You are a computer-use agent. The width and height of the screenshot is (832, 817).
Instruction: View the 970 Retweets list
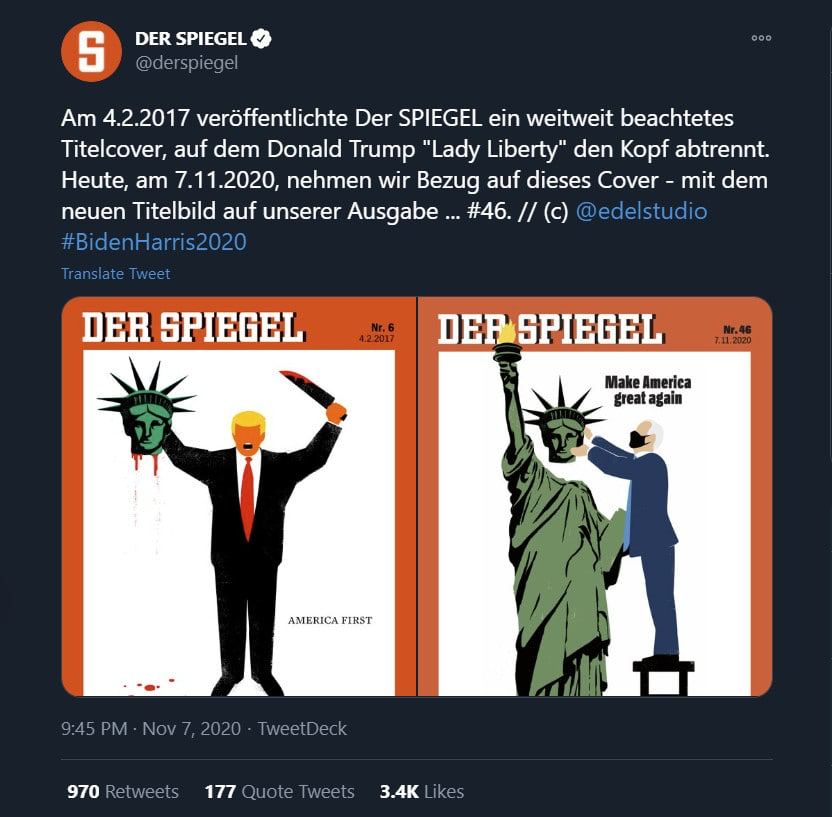pyautogui.click(x=123, y=792)
